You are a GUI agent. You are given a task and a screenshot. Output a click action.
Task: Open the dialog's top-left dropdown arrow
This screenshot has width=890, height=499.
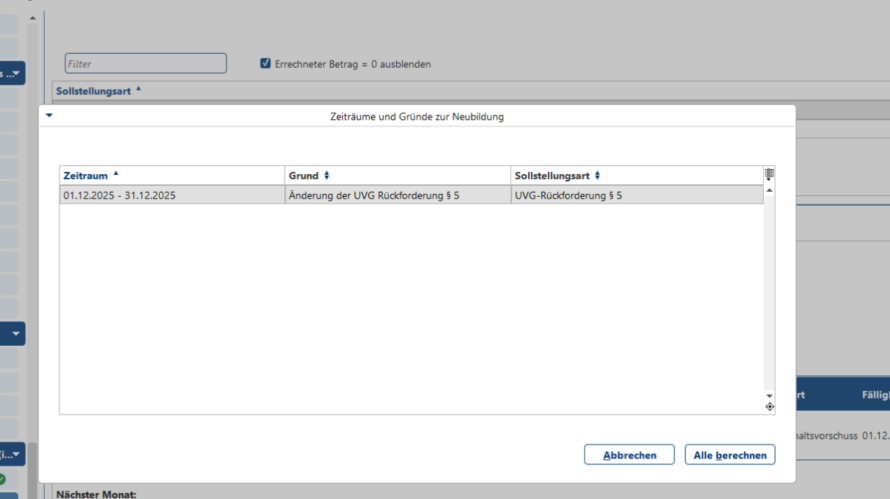(49, 115)
